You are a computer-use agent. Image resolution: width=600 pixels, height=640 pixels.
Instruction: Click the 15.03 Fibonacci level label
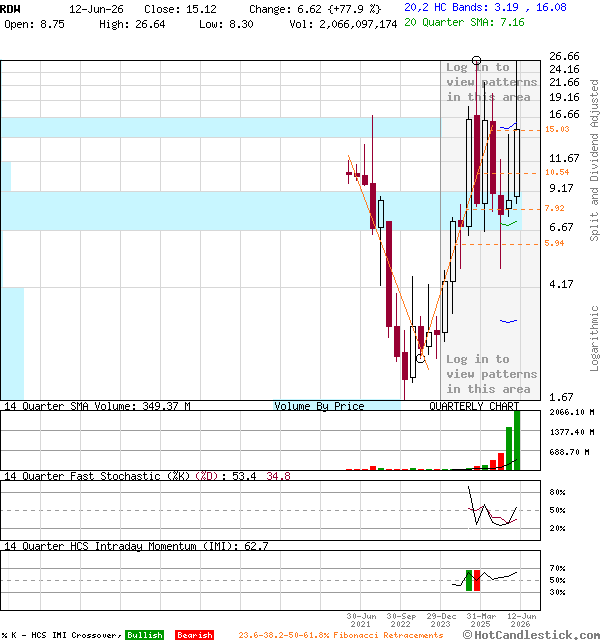(557, 129)
